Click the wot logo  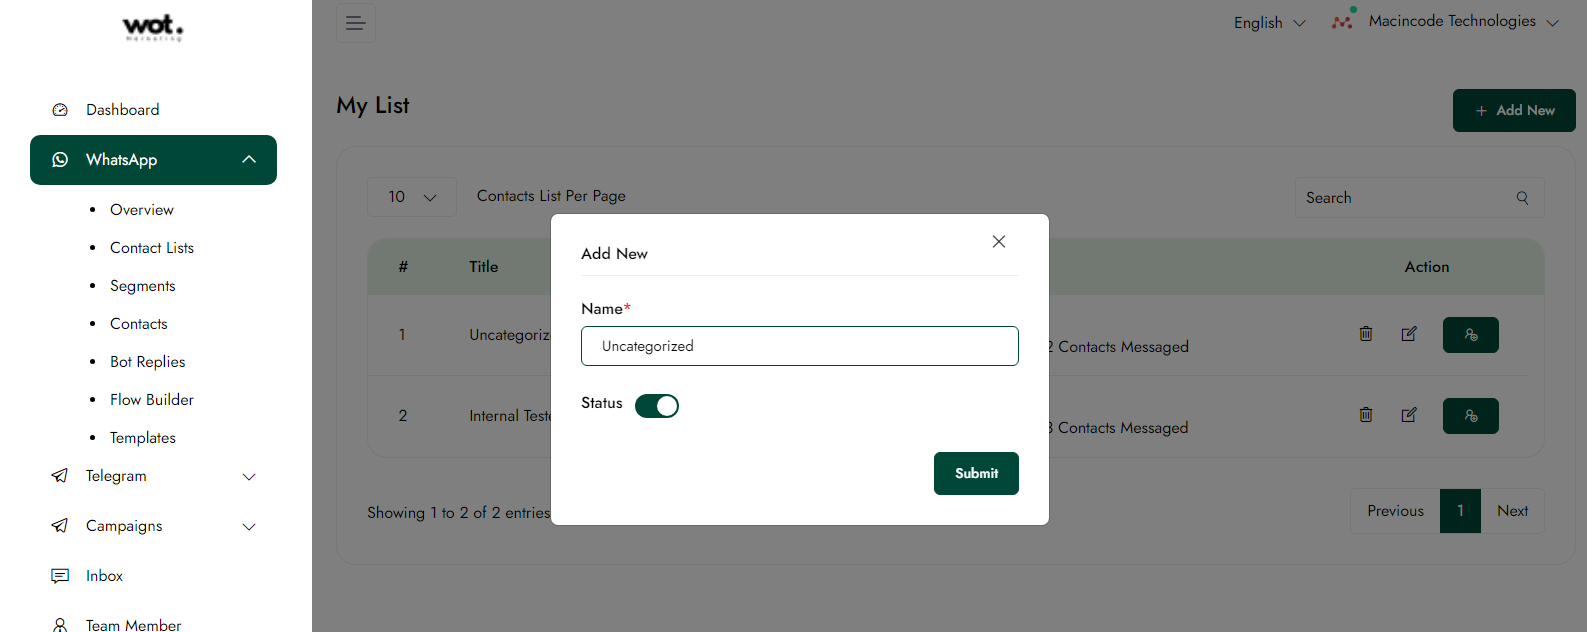point(153,27)
